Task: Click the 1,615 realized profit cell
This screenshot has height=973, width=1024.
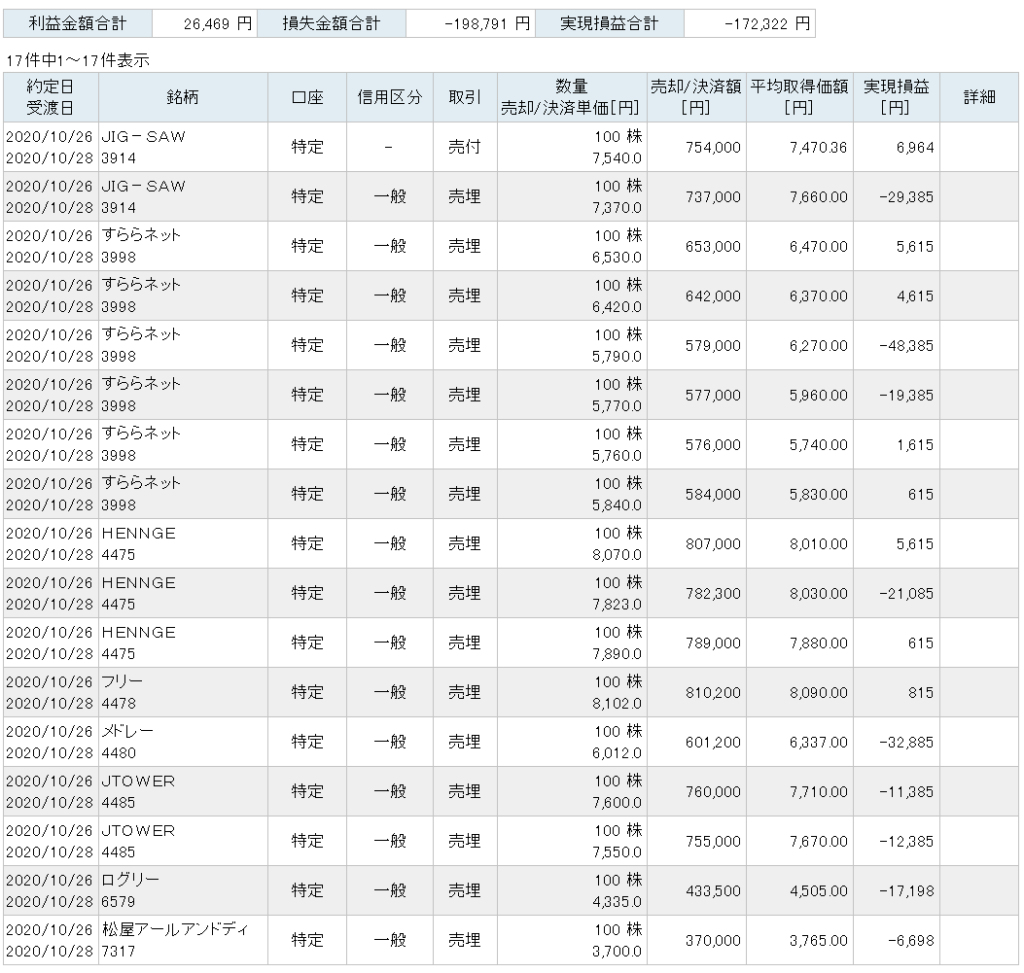Action: (896, 445)
